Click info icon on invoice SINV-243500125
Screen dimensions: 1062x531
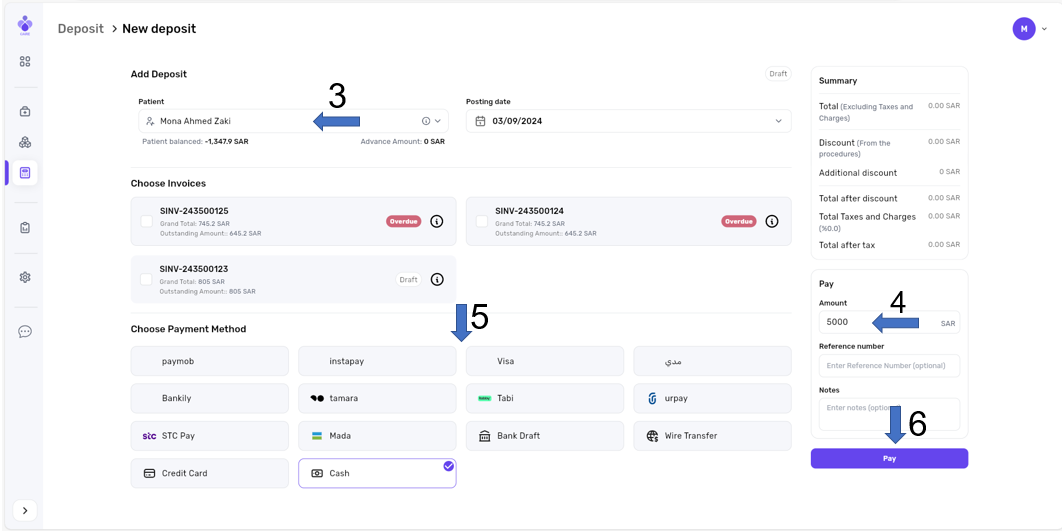(x=437, y=221)
